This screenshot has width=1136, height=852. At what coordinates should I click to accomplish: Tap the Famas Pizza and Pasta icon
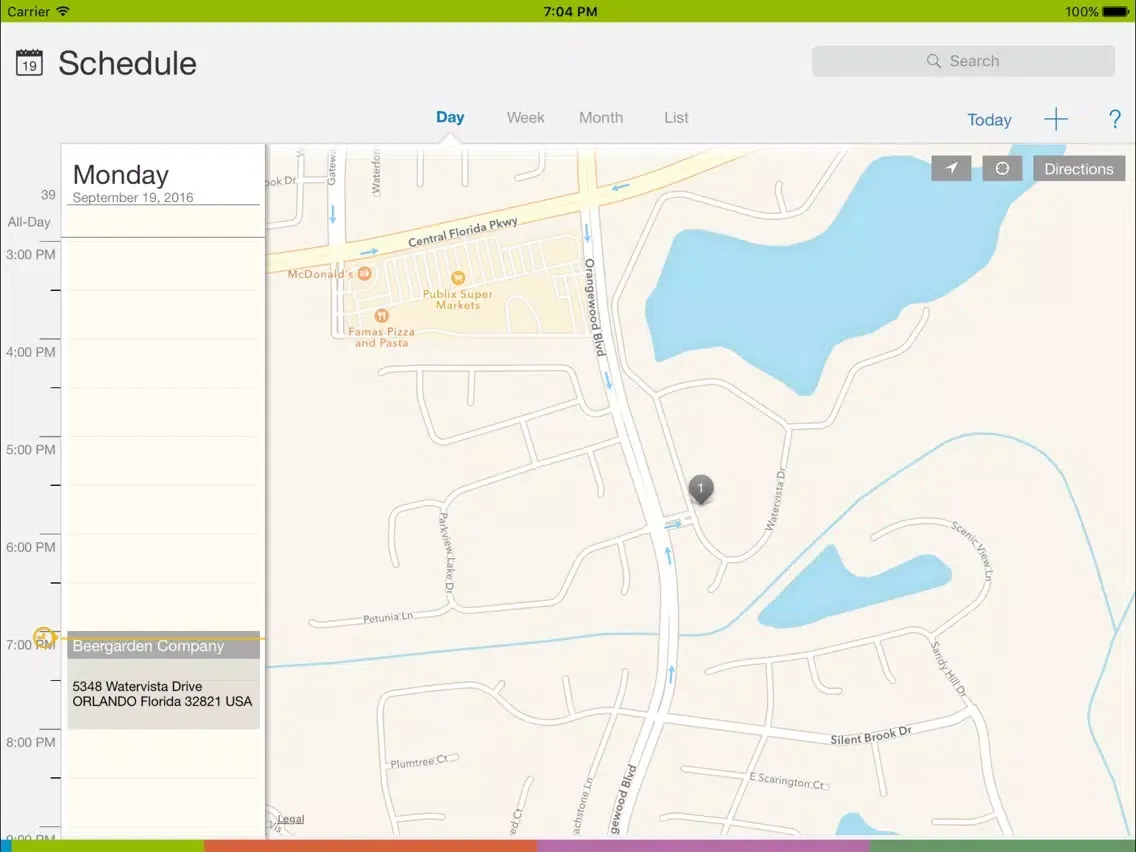pos(381,316)
